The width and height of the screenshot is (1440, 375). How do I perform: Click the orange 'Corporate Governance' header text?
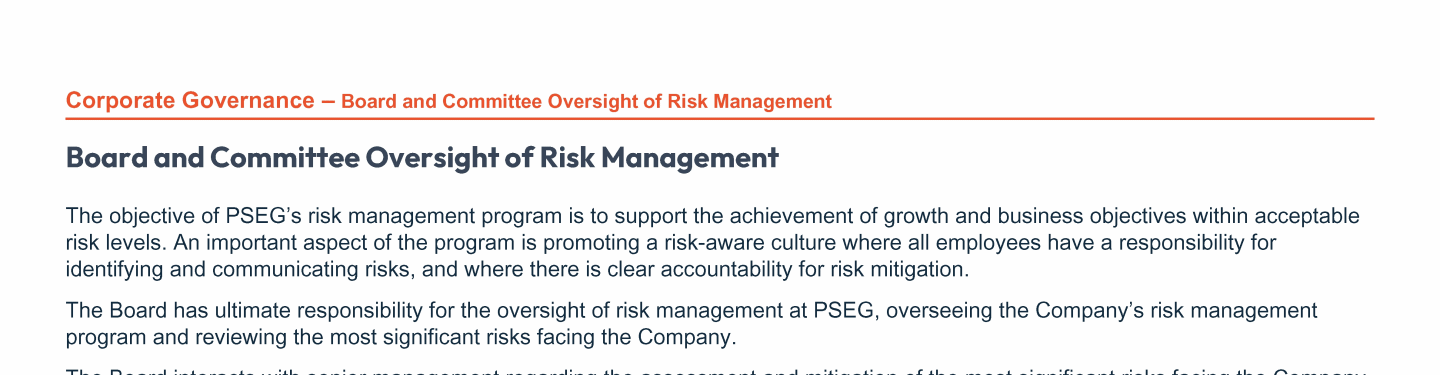point(190,100)
